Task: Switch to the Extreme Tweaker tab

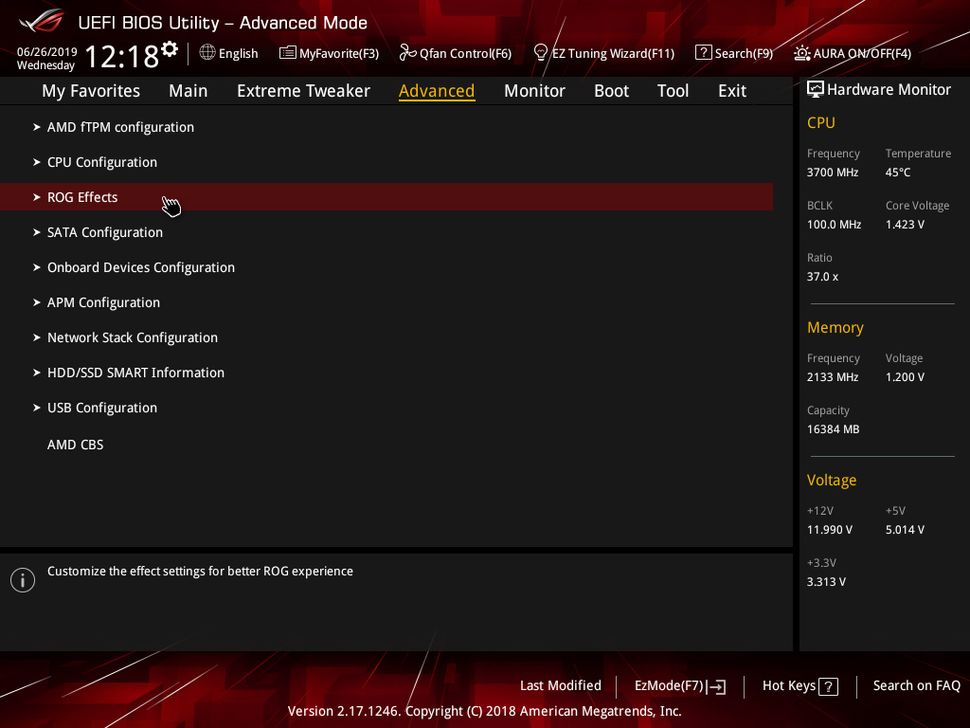Action: coord(303,91)
